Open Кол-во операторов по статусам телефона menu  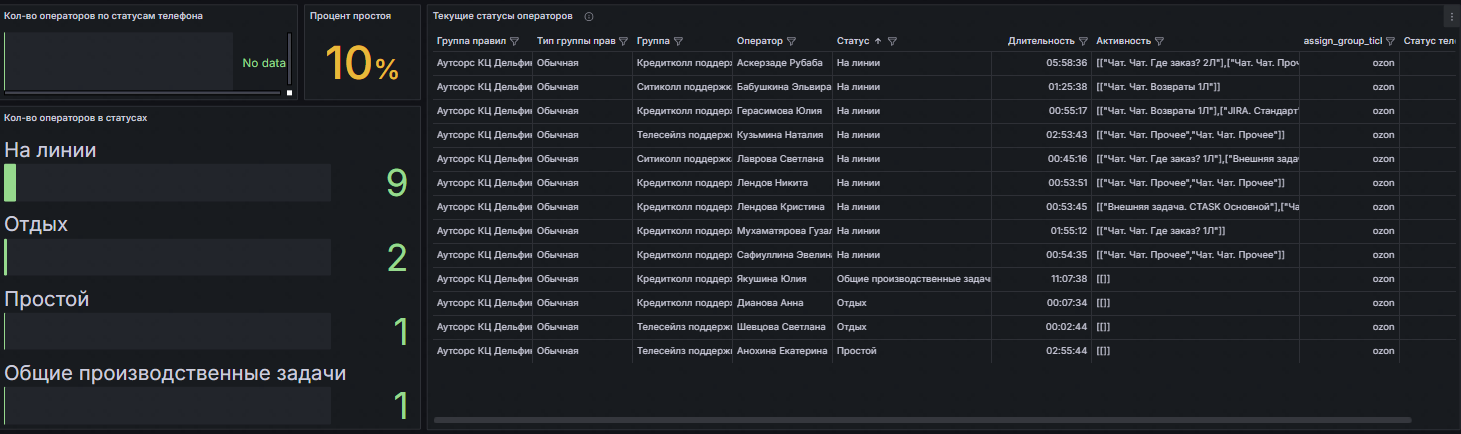[x=103, y=16]
